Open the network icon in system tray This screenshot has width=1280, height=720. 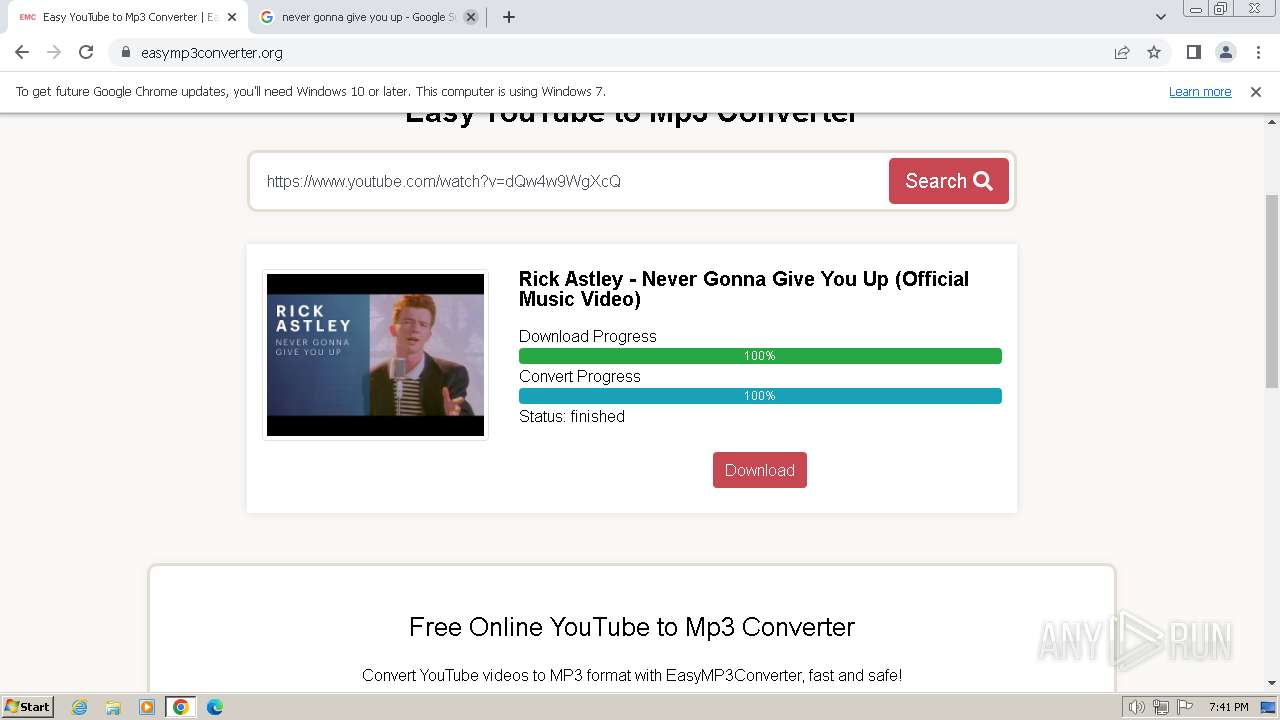pyautogui.click(x=1161, y=707)
